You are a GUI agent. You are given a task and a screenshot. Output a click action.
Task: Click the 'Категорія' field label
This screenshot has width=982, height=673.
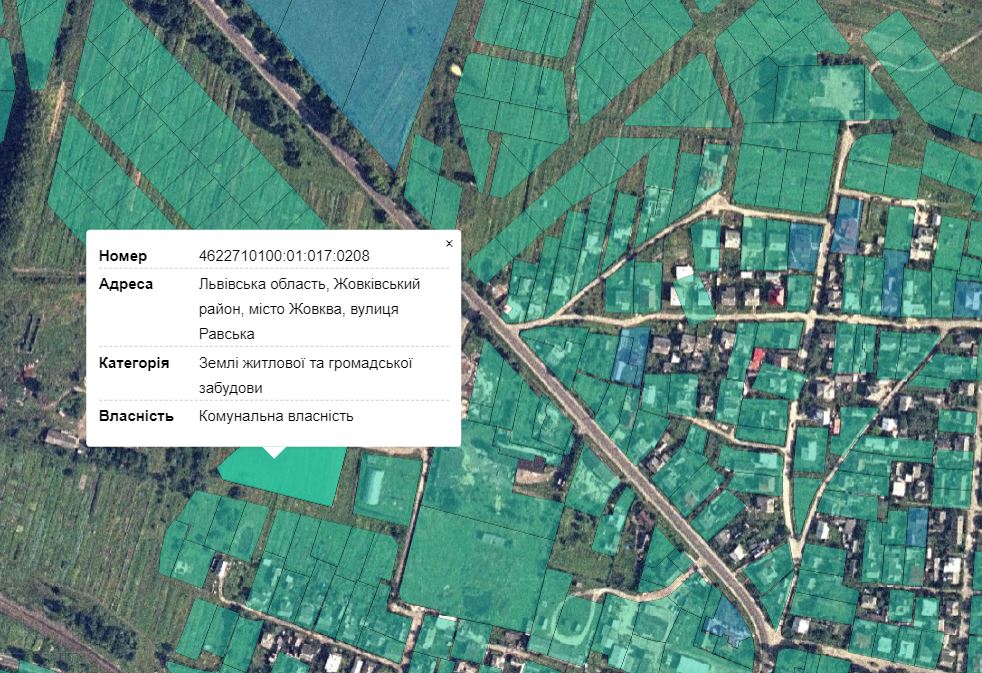pos(134,363)
